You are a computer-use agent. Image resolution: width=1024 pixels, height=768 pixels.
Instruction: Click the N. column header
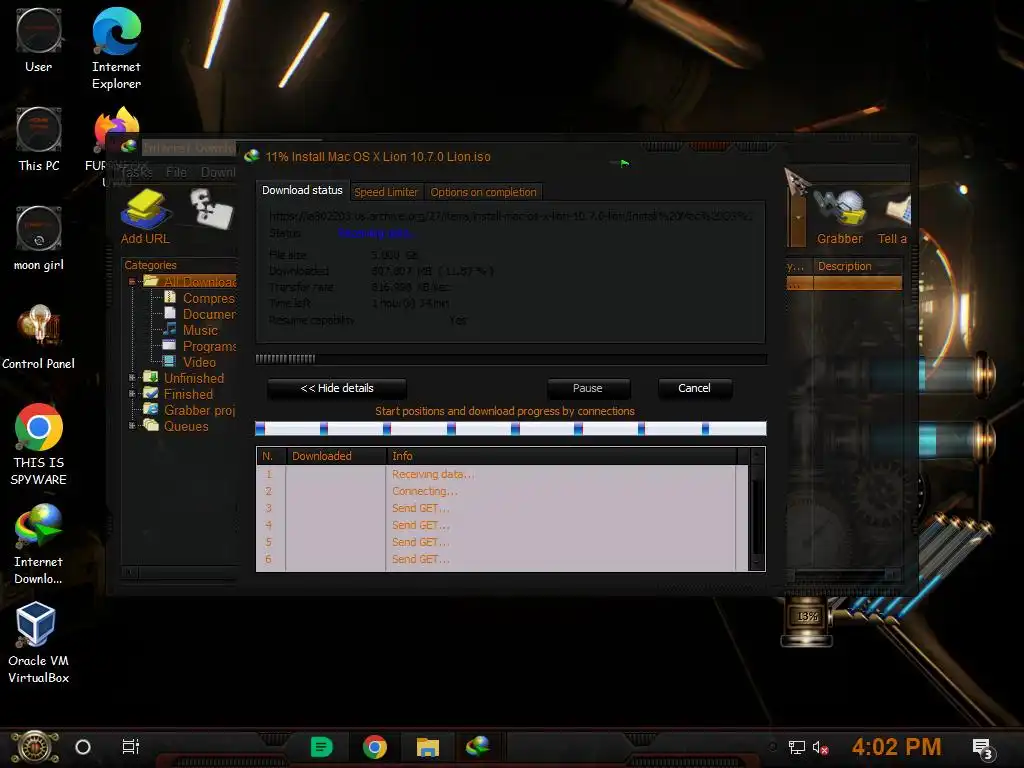(271, 456)
